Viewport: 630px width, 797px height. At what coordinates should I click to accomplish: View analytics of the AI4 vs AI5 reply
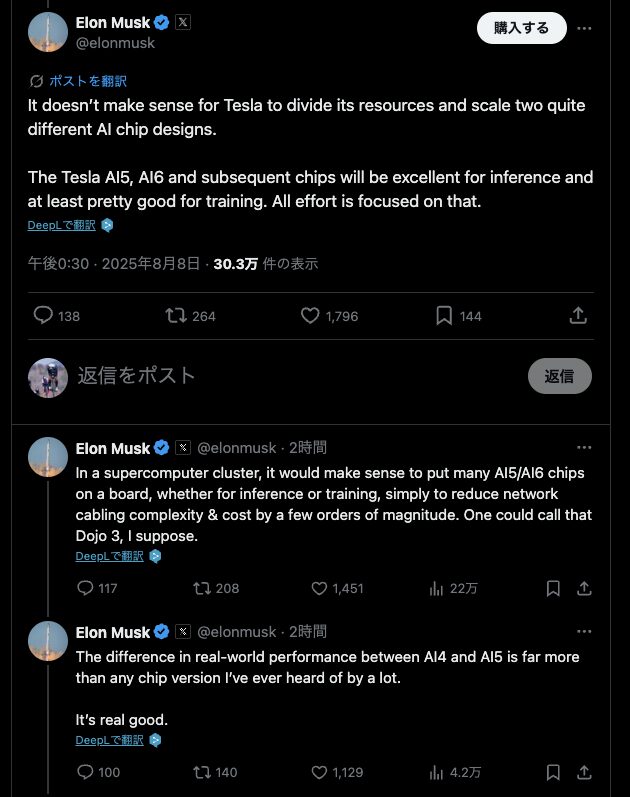coord(436,772)
